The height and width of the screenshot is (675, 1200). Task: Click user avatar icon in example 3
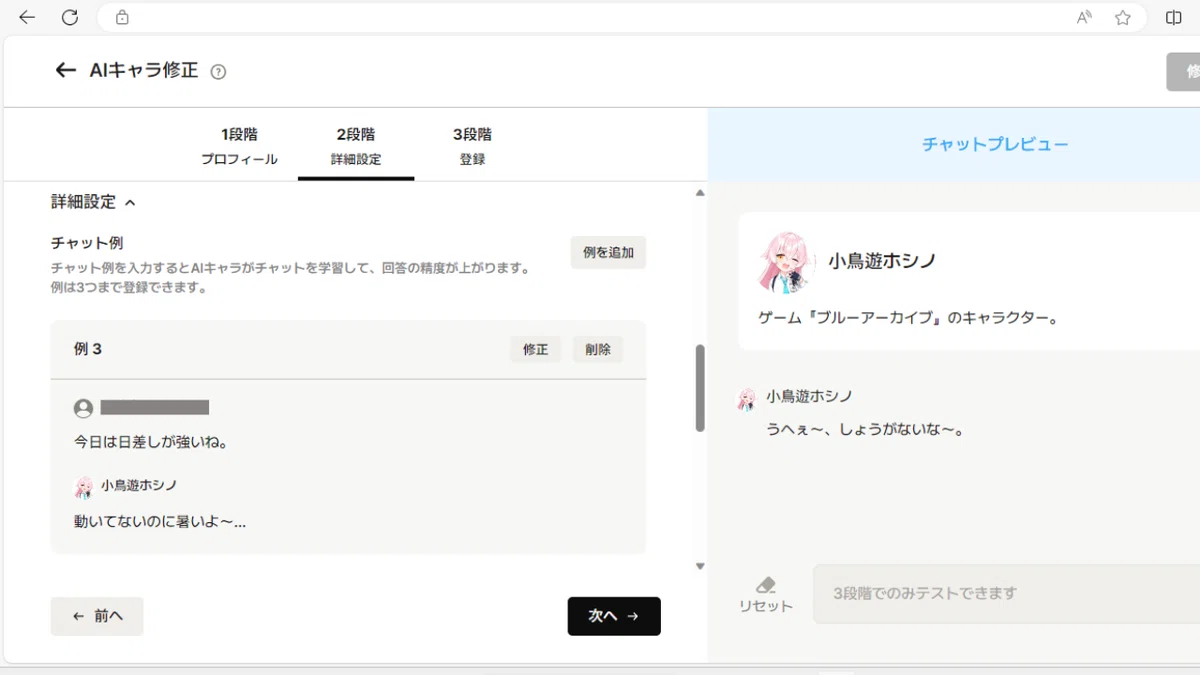pos(83,408)
